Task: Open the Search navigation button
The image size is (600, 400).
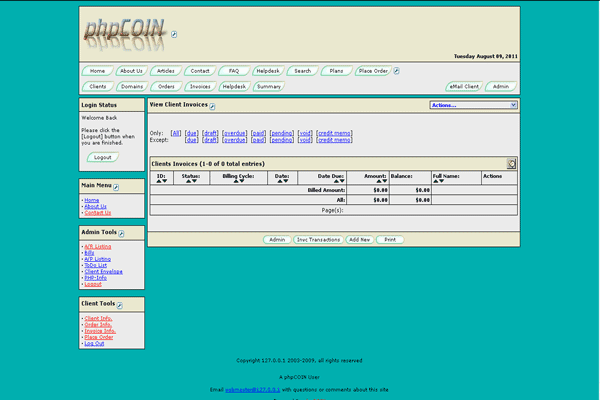Action: 302,71
